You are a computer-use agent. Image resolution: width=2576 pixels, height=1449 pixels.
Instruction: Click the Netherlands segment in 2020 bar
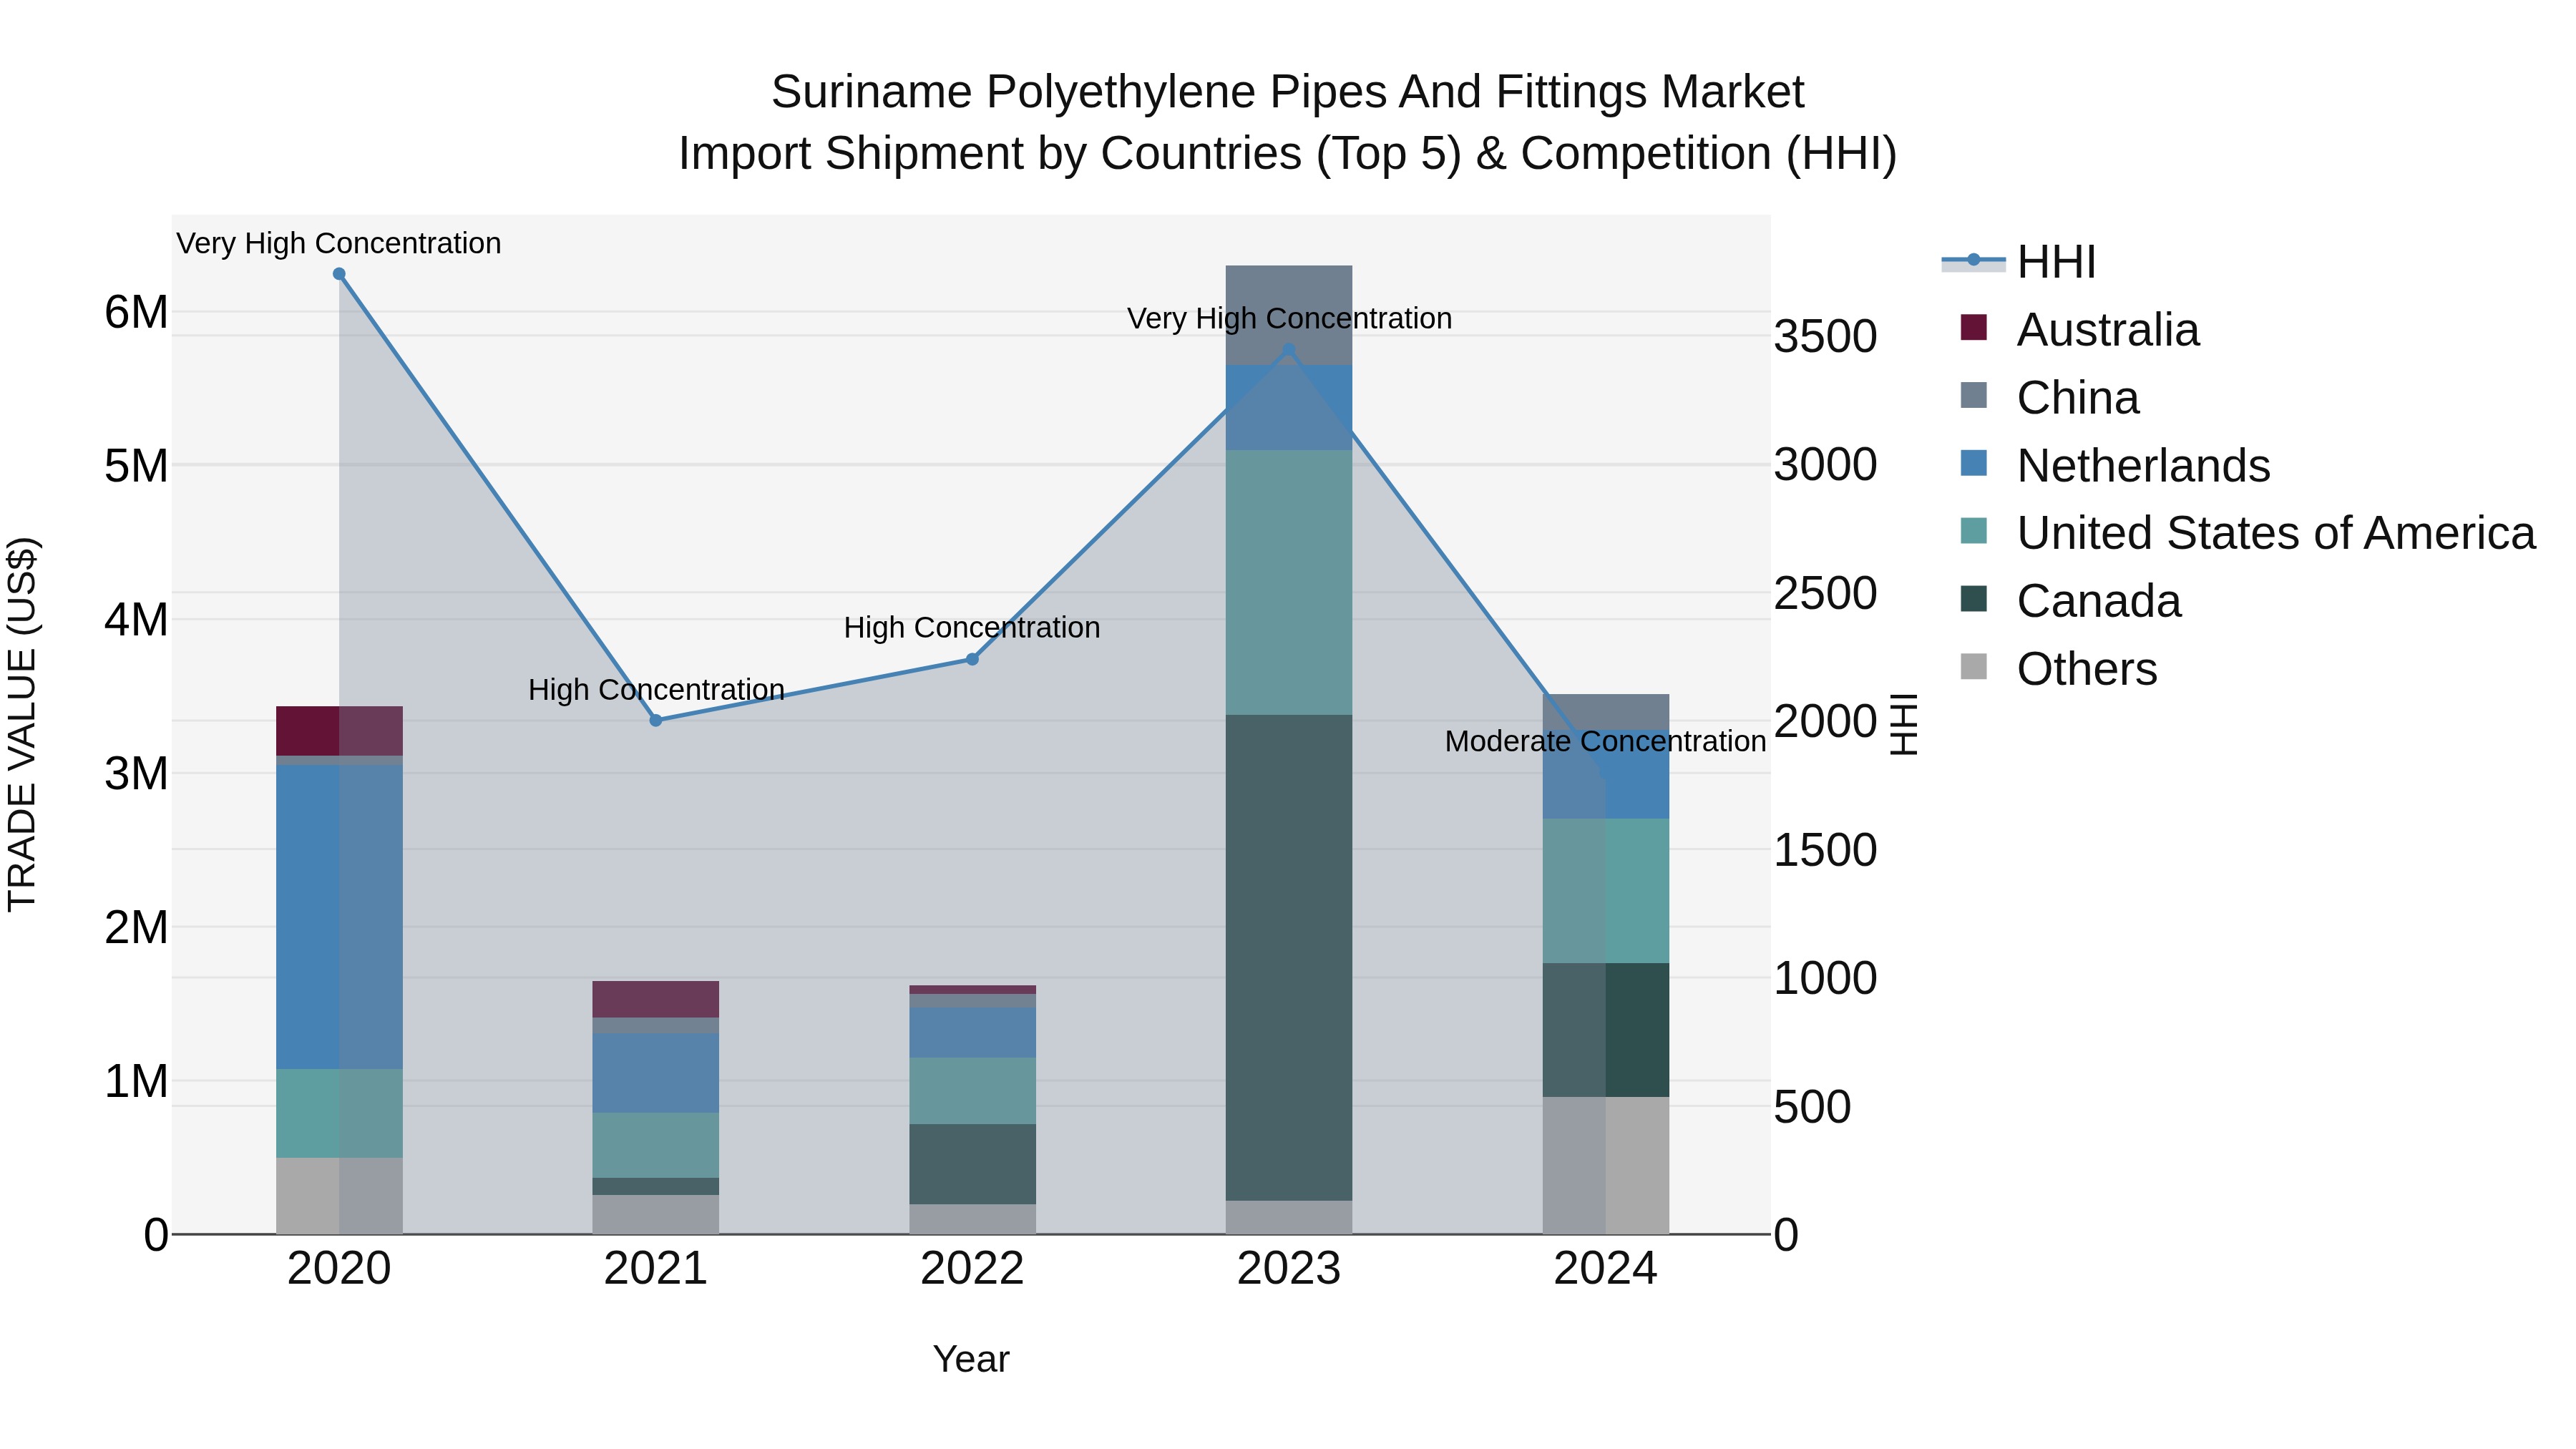pos(339,917)
